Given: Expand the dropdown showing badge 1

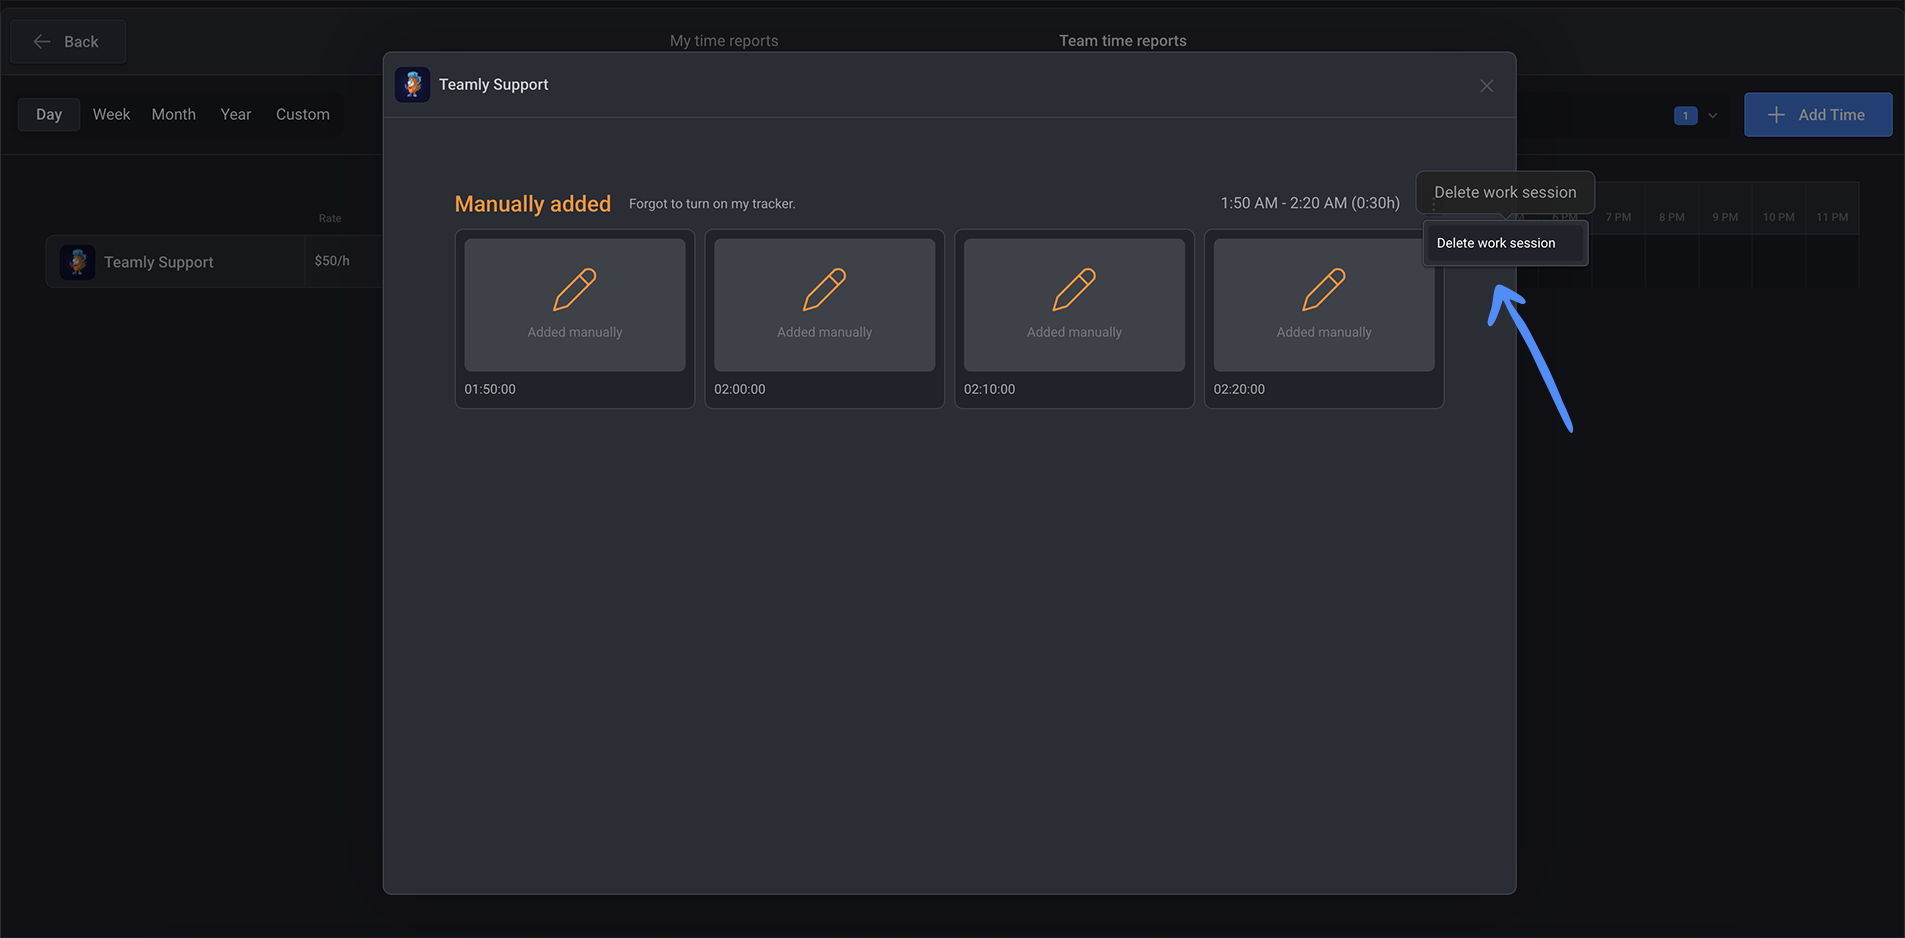Looking at the screenshot, I should coord(1697,116).
